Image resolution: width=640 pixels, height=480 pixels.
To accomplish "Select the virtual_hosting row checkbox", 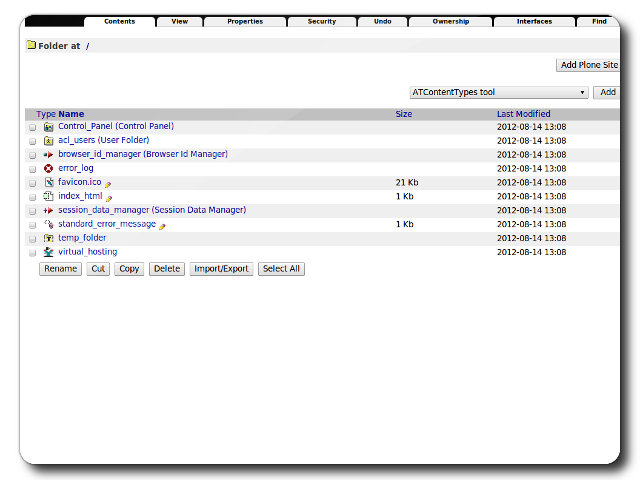I will pyautogui.click(x=33, y=254).
